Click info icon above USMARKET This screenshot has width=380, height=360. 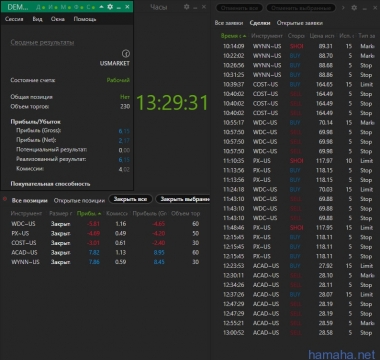click(126, 53)
